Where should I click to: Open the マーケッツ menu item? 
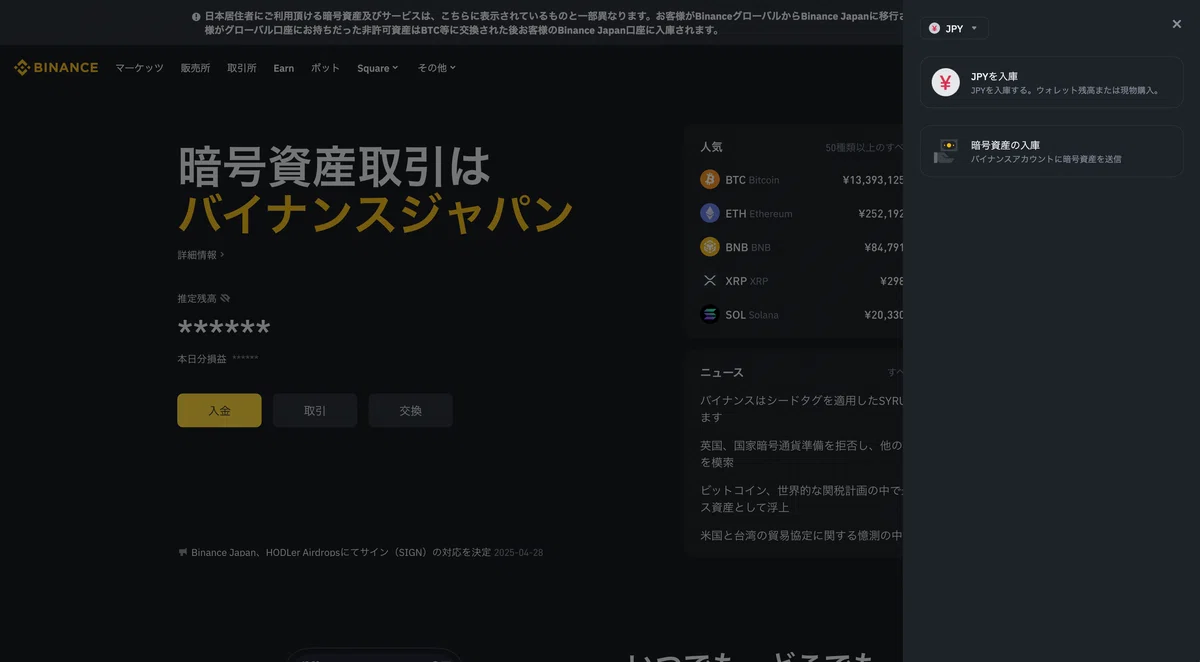click(139, 68)
